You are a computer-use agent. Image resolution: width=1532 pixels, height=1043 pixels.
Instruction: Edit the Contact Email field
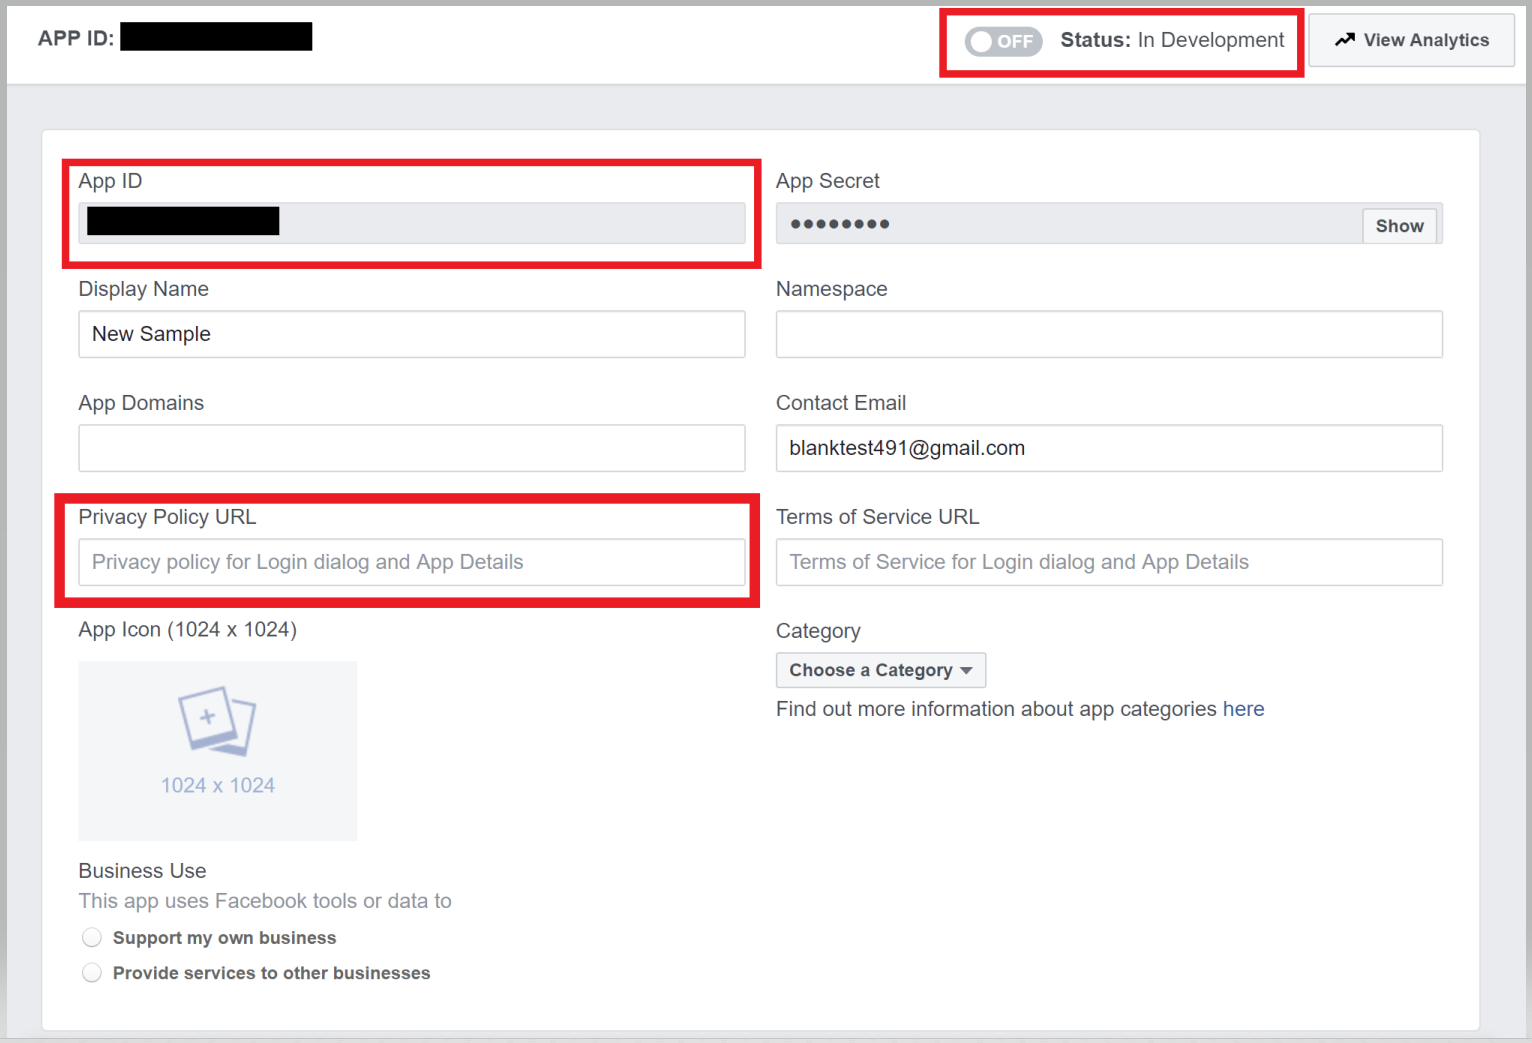[1109, 448]
